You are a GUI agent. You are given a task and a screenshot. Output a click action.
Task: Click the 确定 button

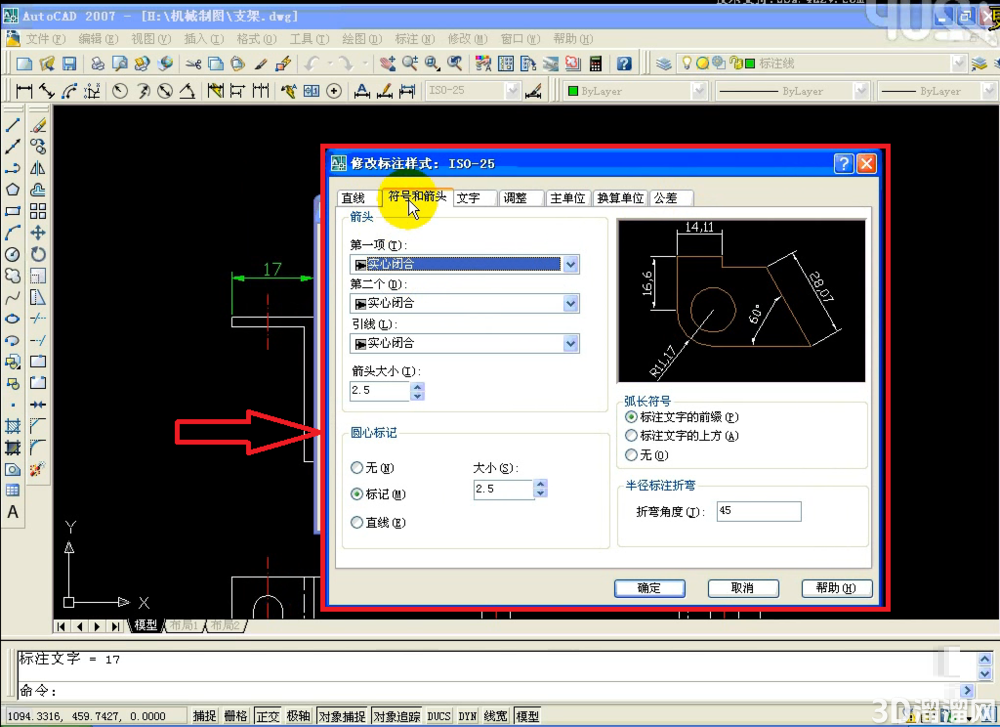[650, 588]
